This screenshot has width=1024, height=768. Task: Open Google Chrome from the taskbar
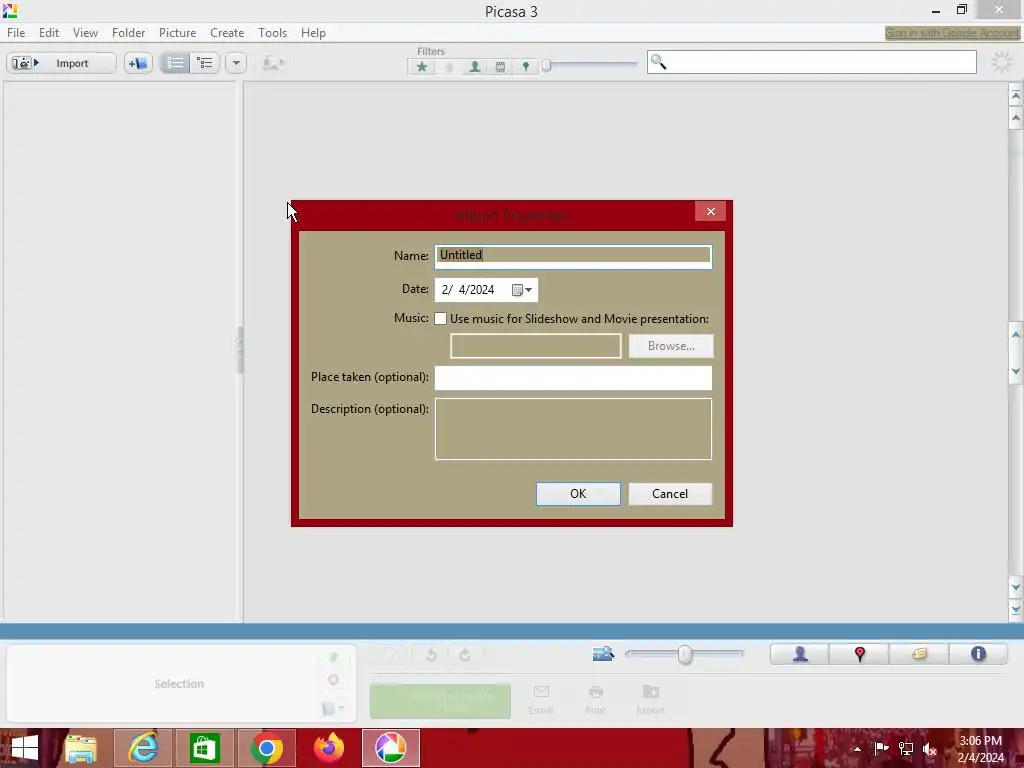(266, 748)
